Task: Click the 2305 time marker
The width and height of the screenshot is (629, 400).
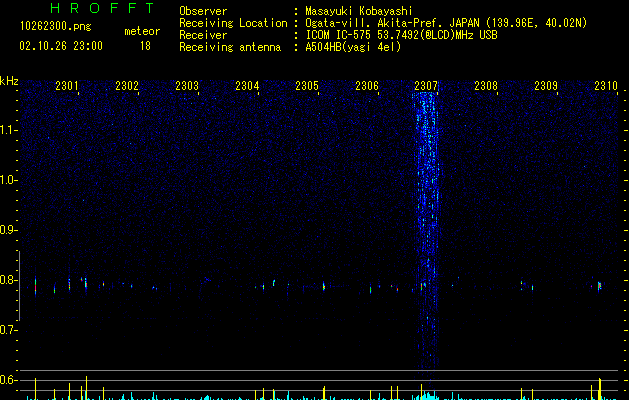Action: (307, 85)
